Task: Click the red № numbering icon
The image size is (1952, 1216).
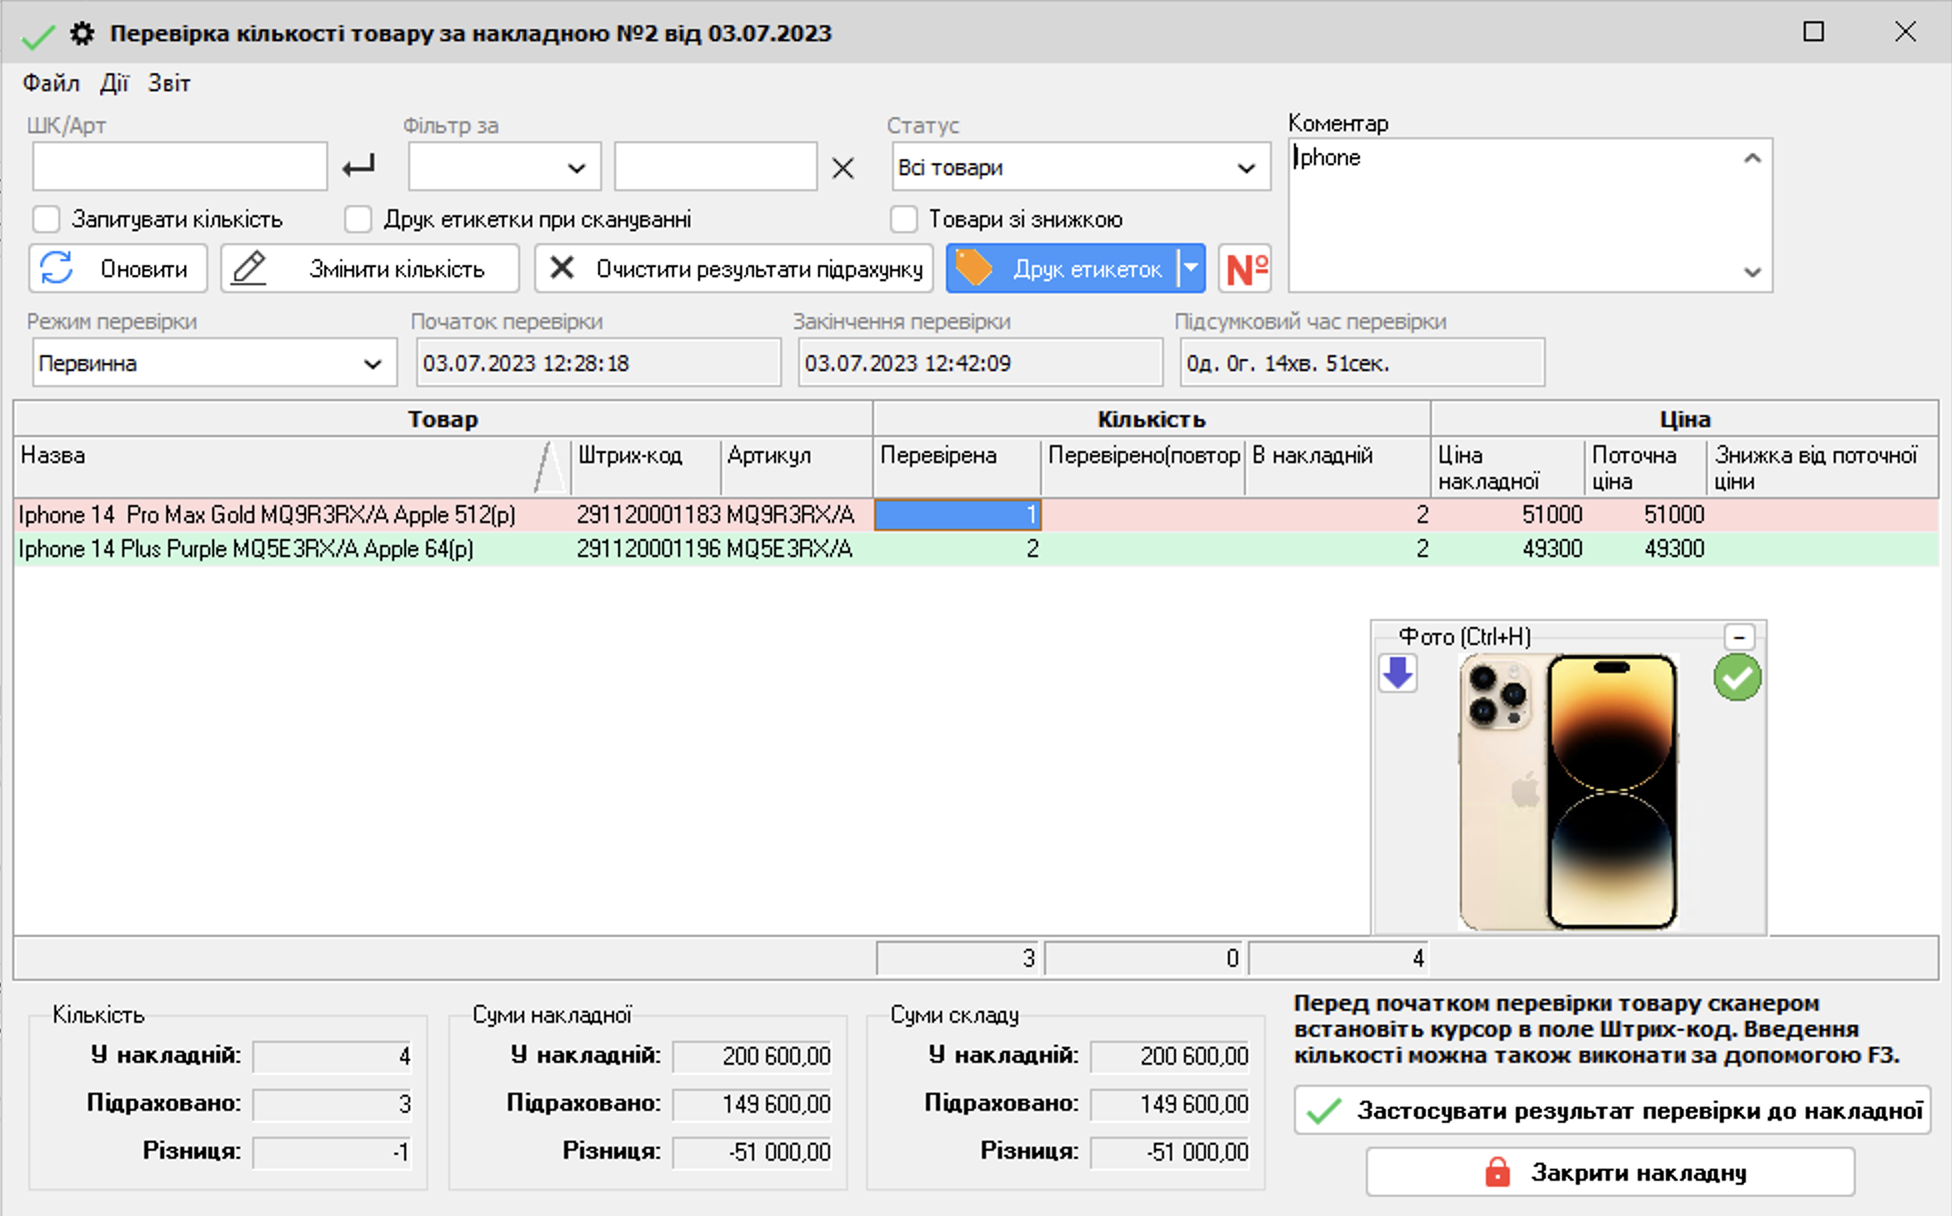Action: point(1246,268)
